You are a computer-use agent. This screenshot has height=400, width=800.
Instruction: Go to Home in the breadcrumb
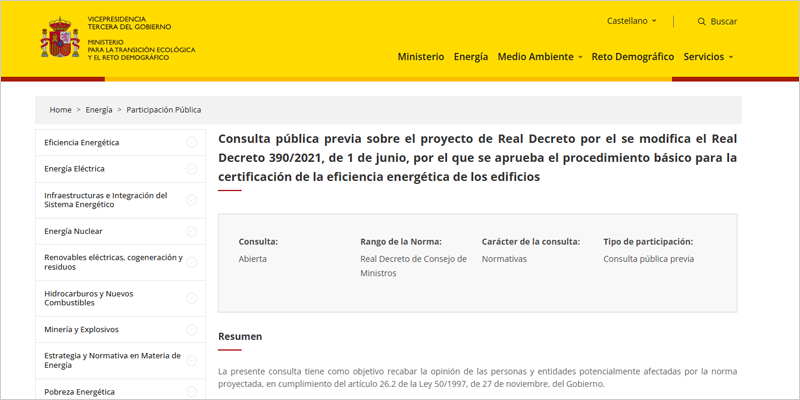pyautogui.click(x=61, y=110)
